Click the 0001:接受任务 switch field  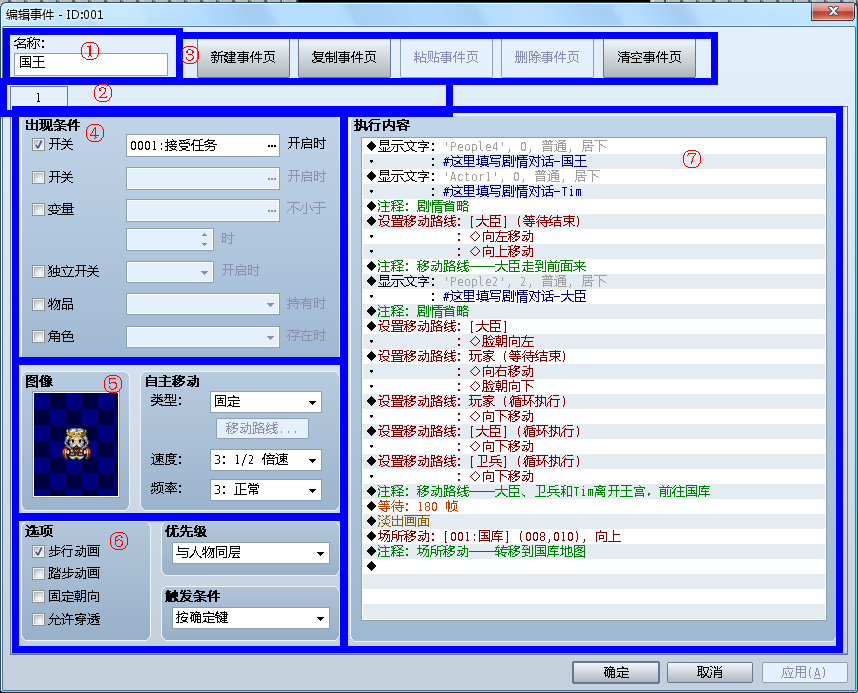click(202, 146)
